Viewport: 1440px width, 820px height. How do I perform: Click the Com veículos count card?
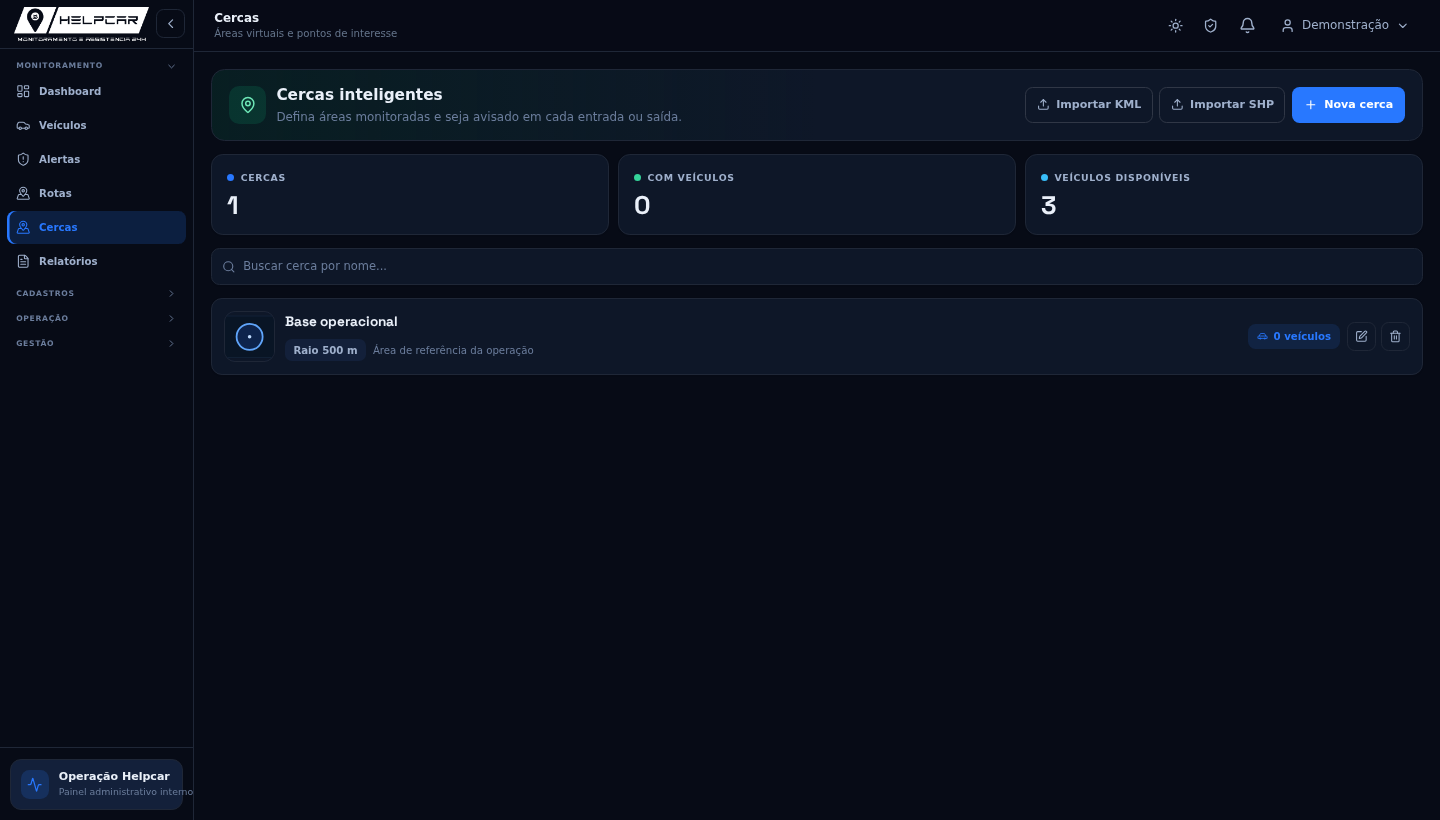point(817,194)
